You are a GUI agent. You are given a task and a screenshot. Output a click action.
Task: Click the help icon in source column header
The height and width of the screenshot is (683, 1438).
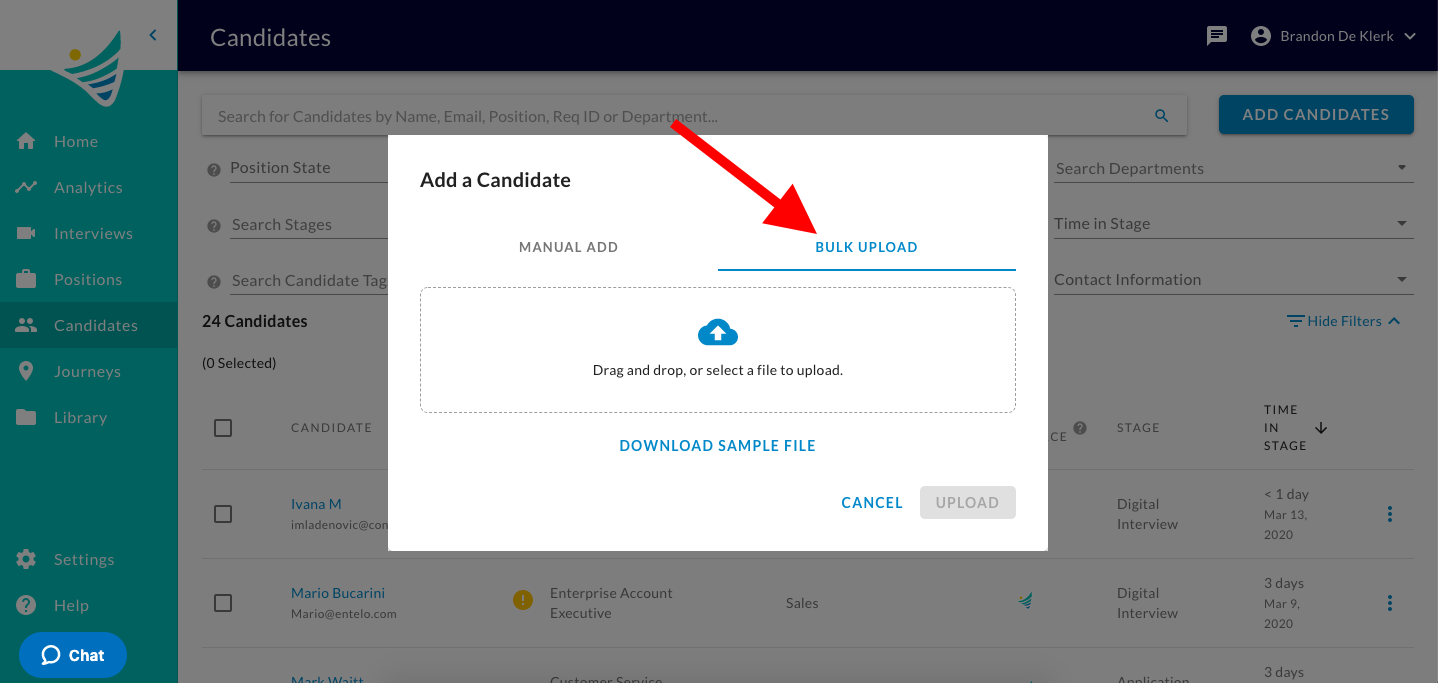[1080, 428]
